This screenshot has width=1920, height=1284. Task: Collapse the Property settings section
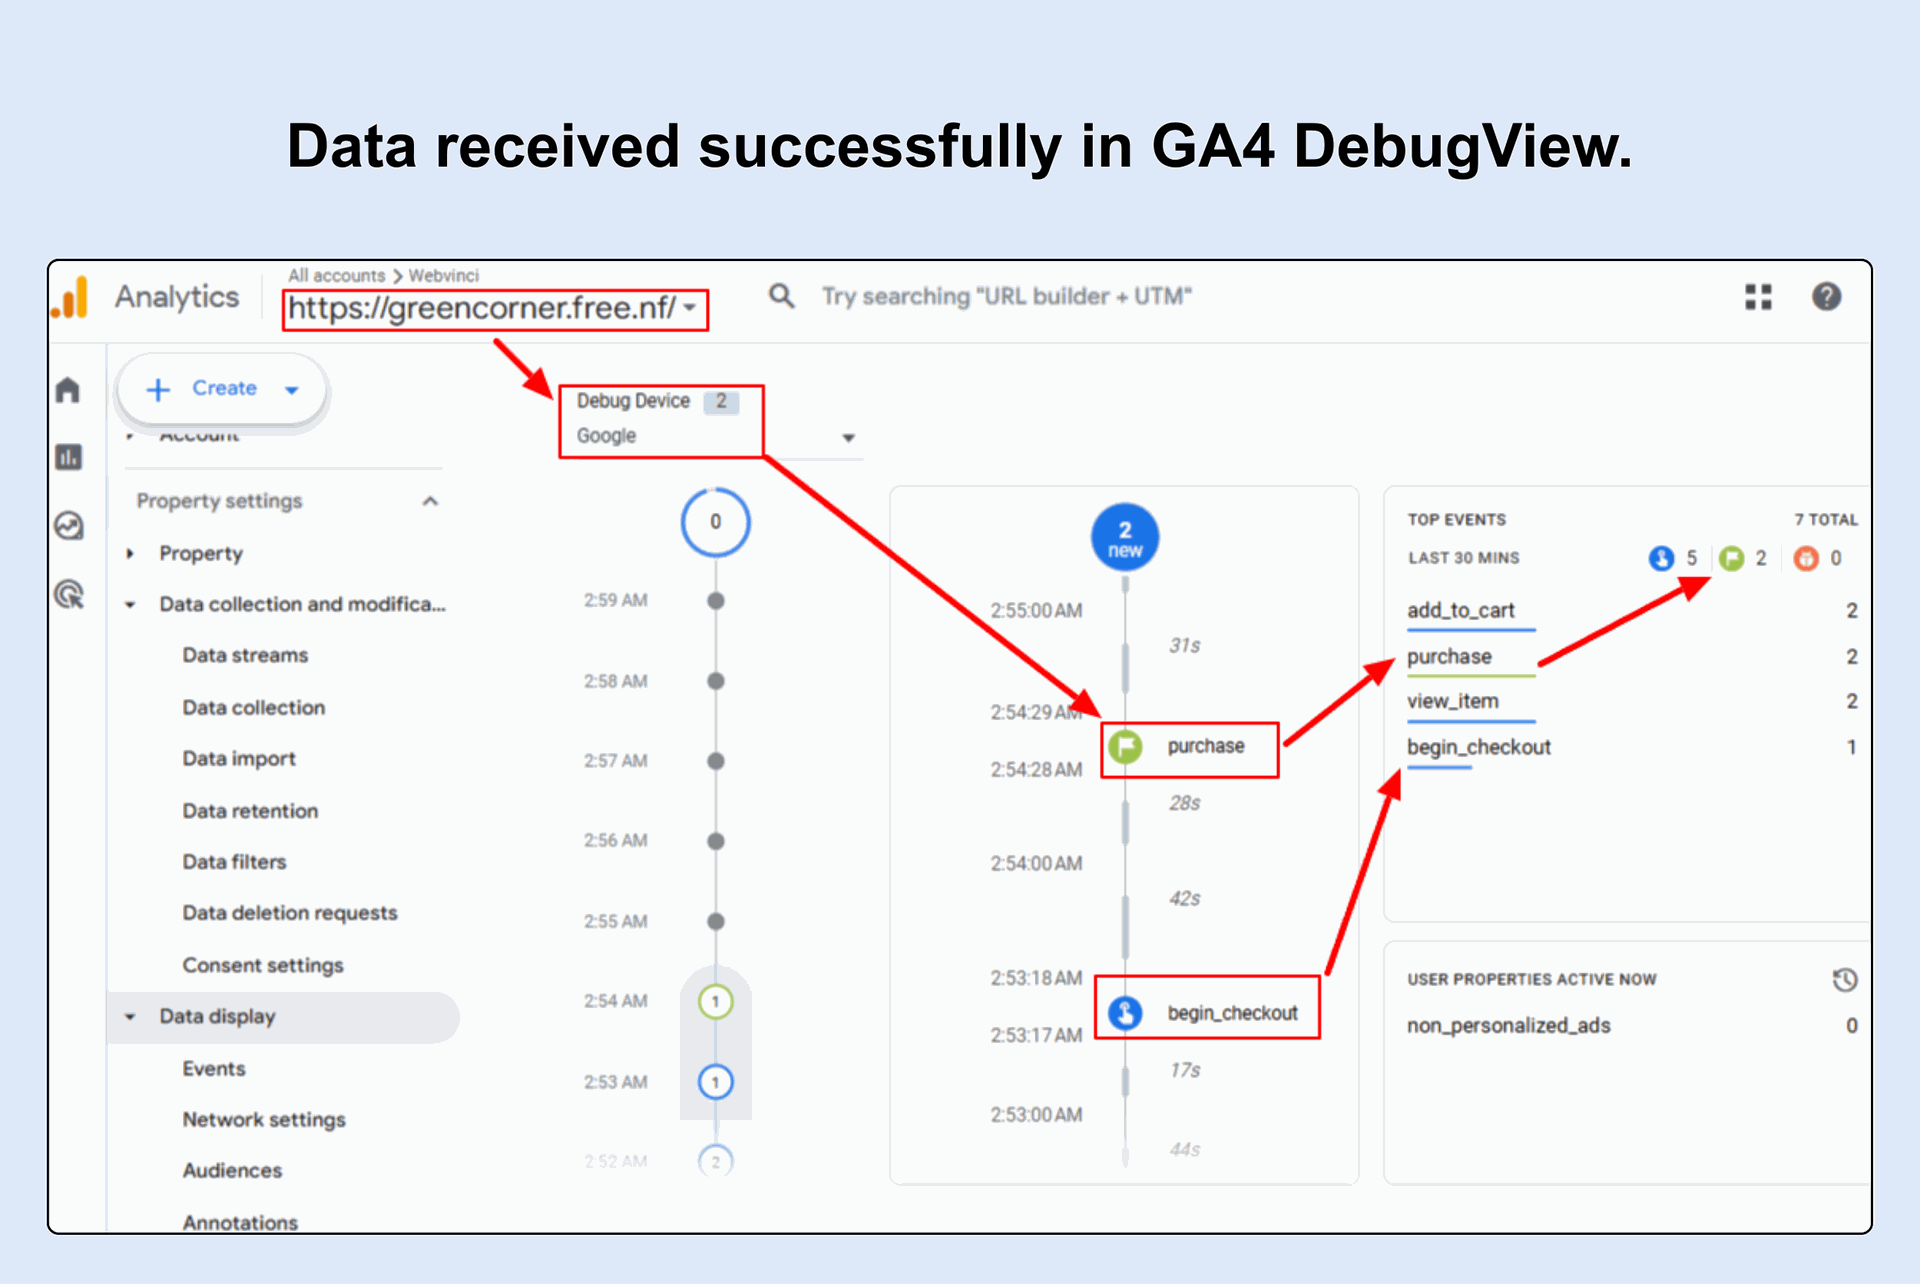pyautogui.click(x=430, y=501)
